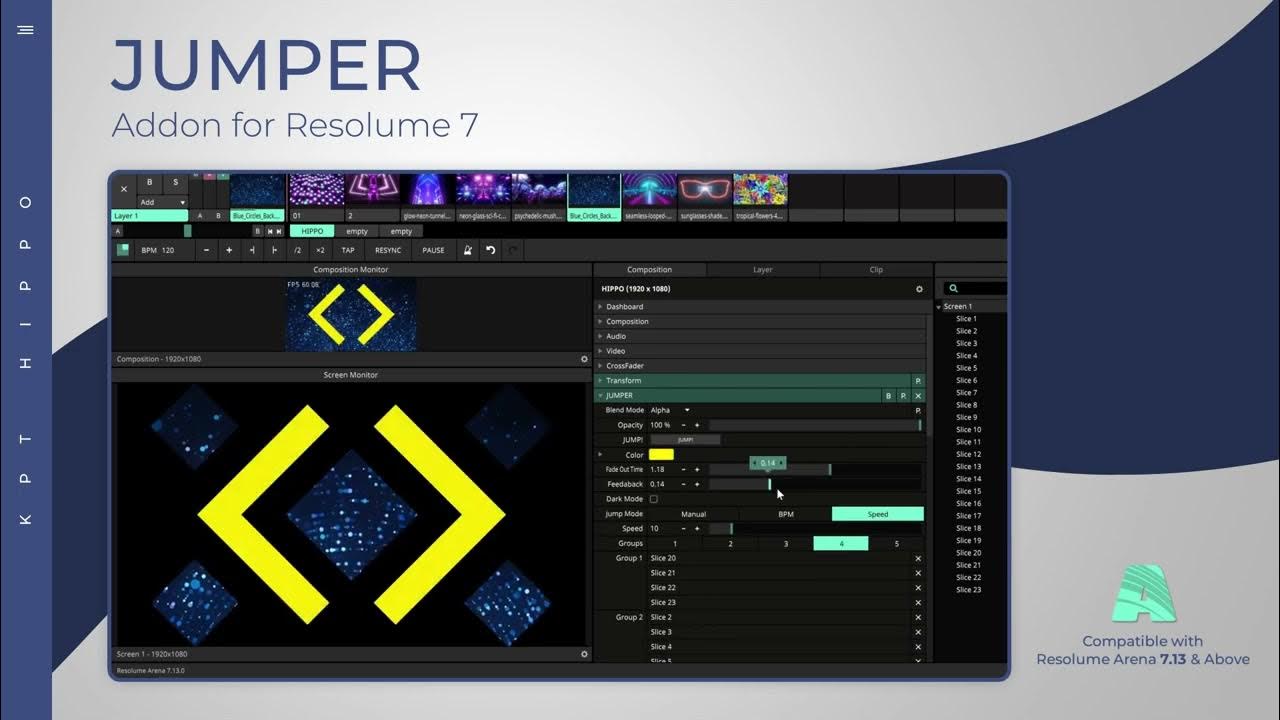Toggle JUMPER effect bypass B
Viewport: 1280px width, 720px height.
(x=889, y=396)
